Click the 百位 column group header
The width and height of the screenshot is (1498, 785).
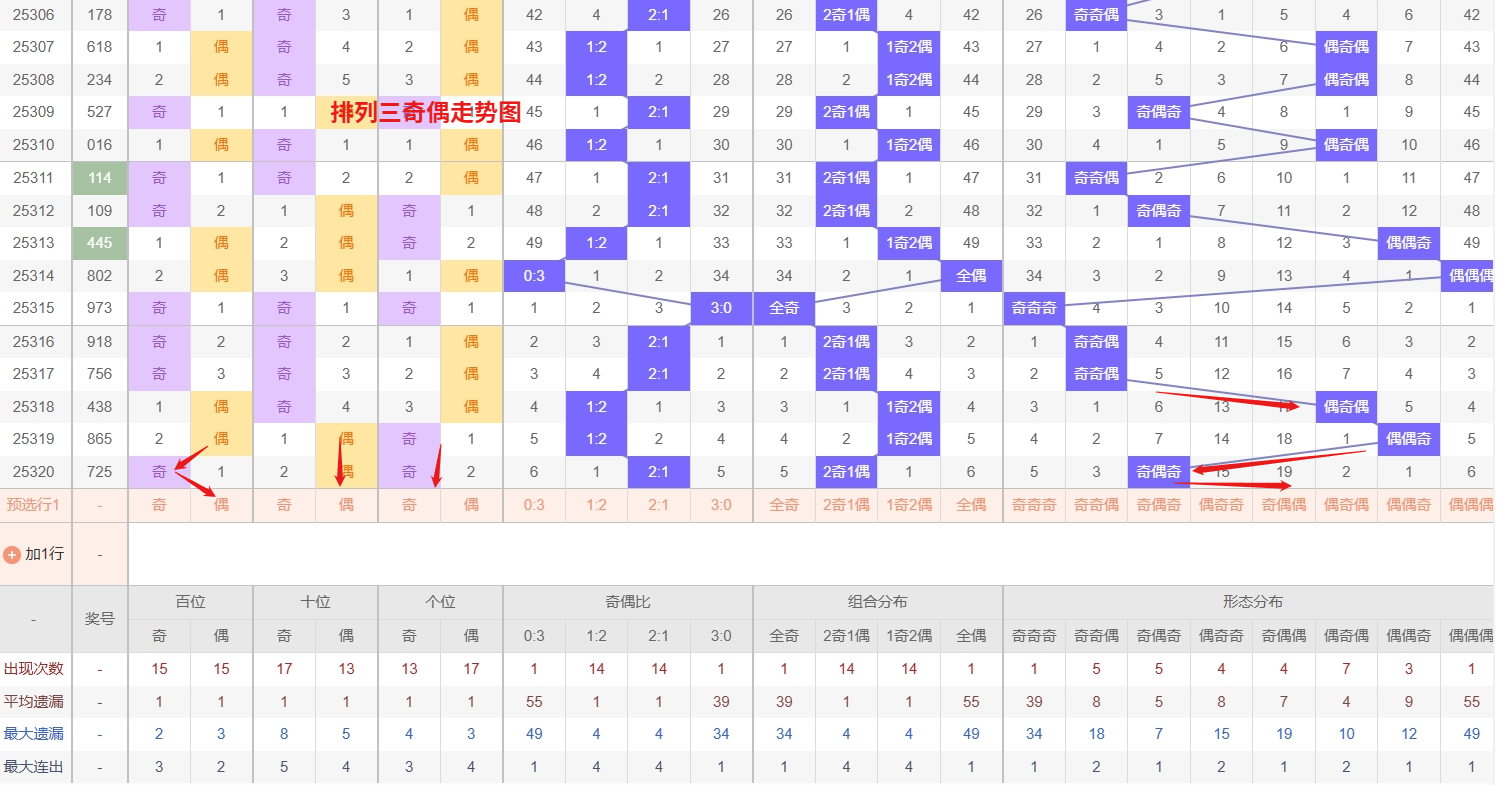click(x=190, y=602)
